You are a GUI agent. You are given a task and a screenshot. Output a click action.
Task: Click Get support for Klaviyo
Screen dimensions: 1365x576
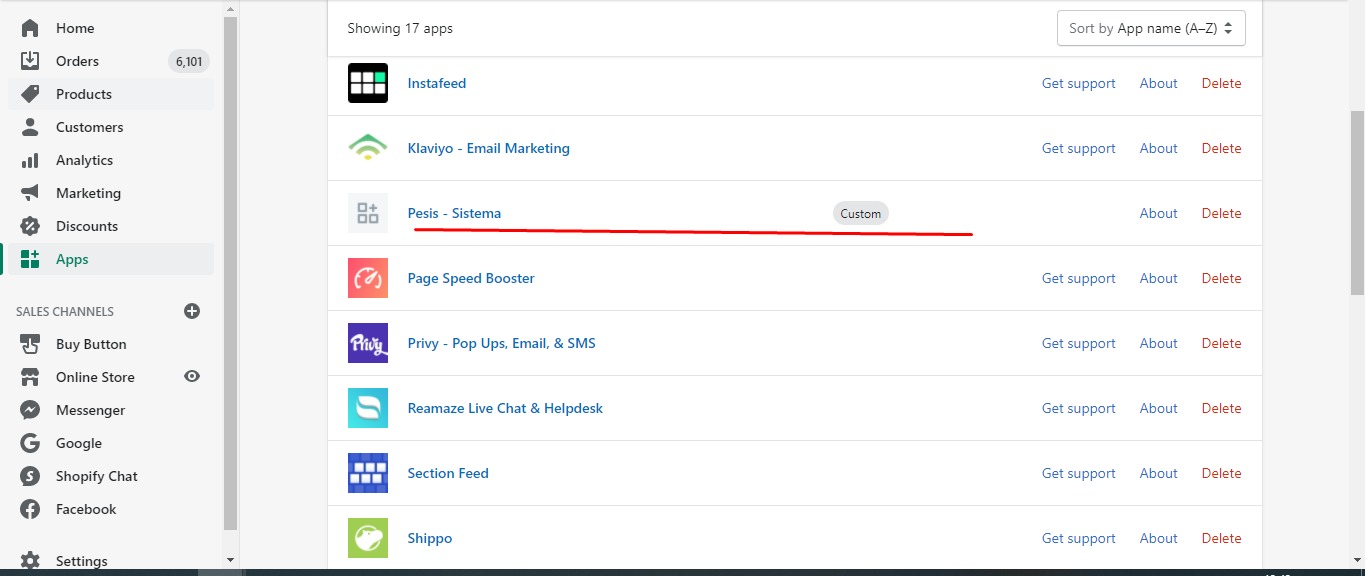click(1078, 148)
